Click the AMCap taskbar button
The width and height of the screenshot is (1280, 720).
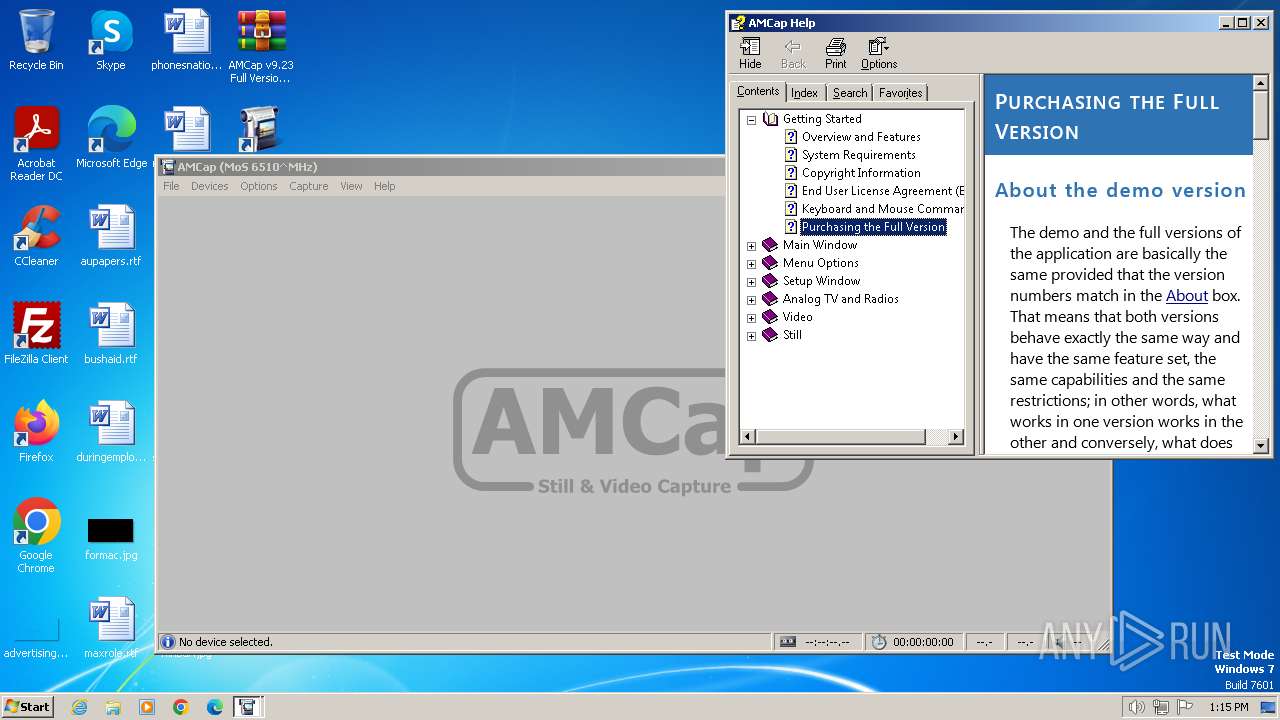pyautogui.click(x=247, y=707)
